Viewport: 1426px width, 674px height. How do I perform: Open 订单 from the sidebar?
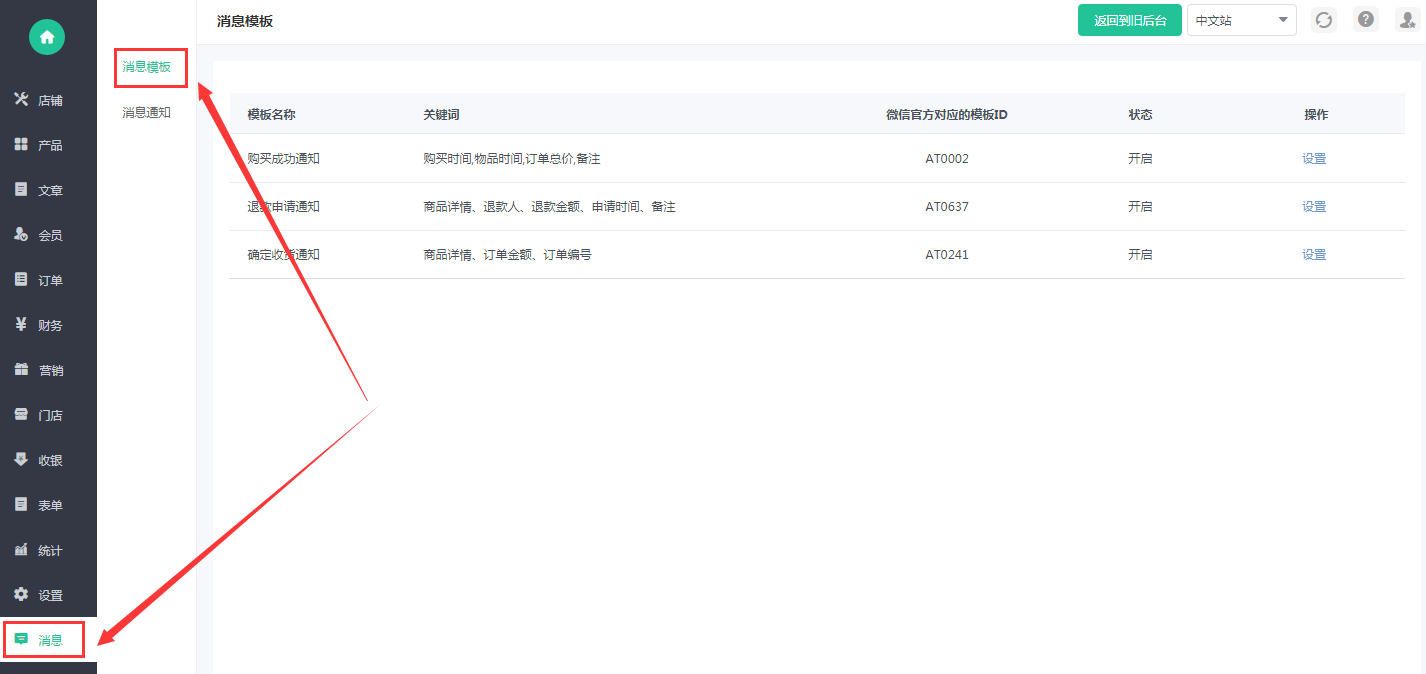click(x=48, y=280)
